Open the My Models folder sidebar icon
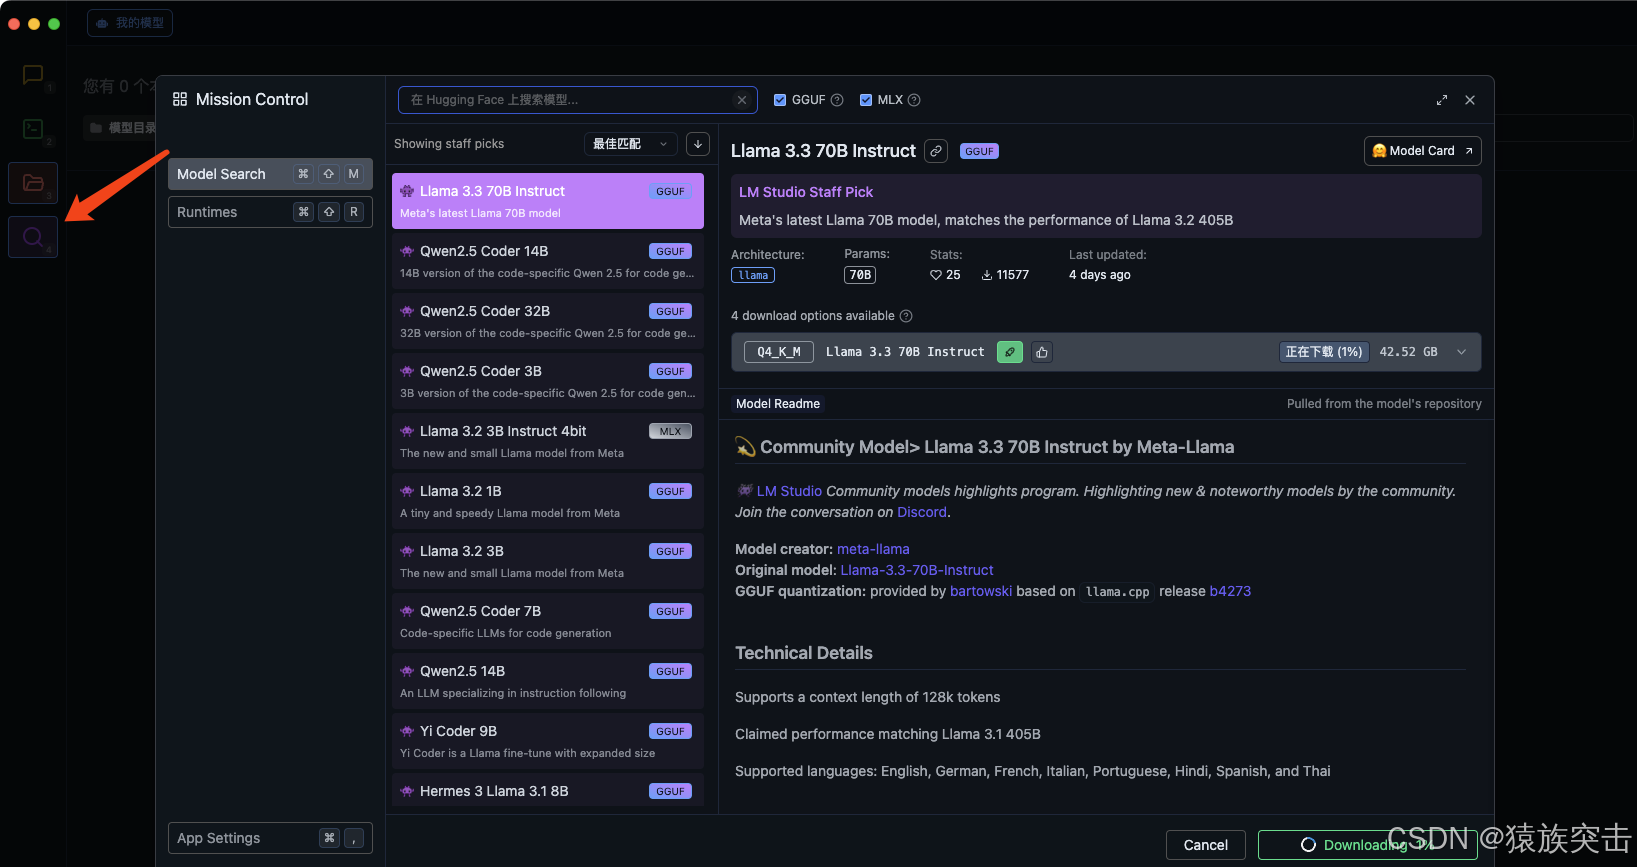Viewport: 1637px width, 867px height. pos(33,183)
